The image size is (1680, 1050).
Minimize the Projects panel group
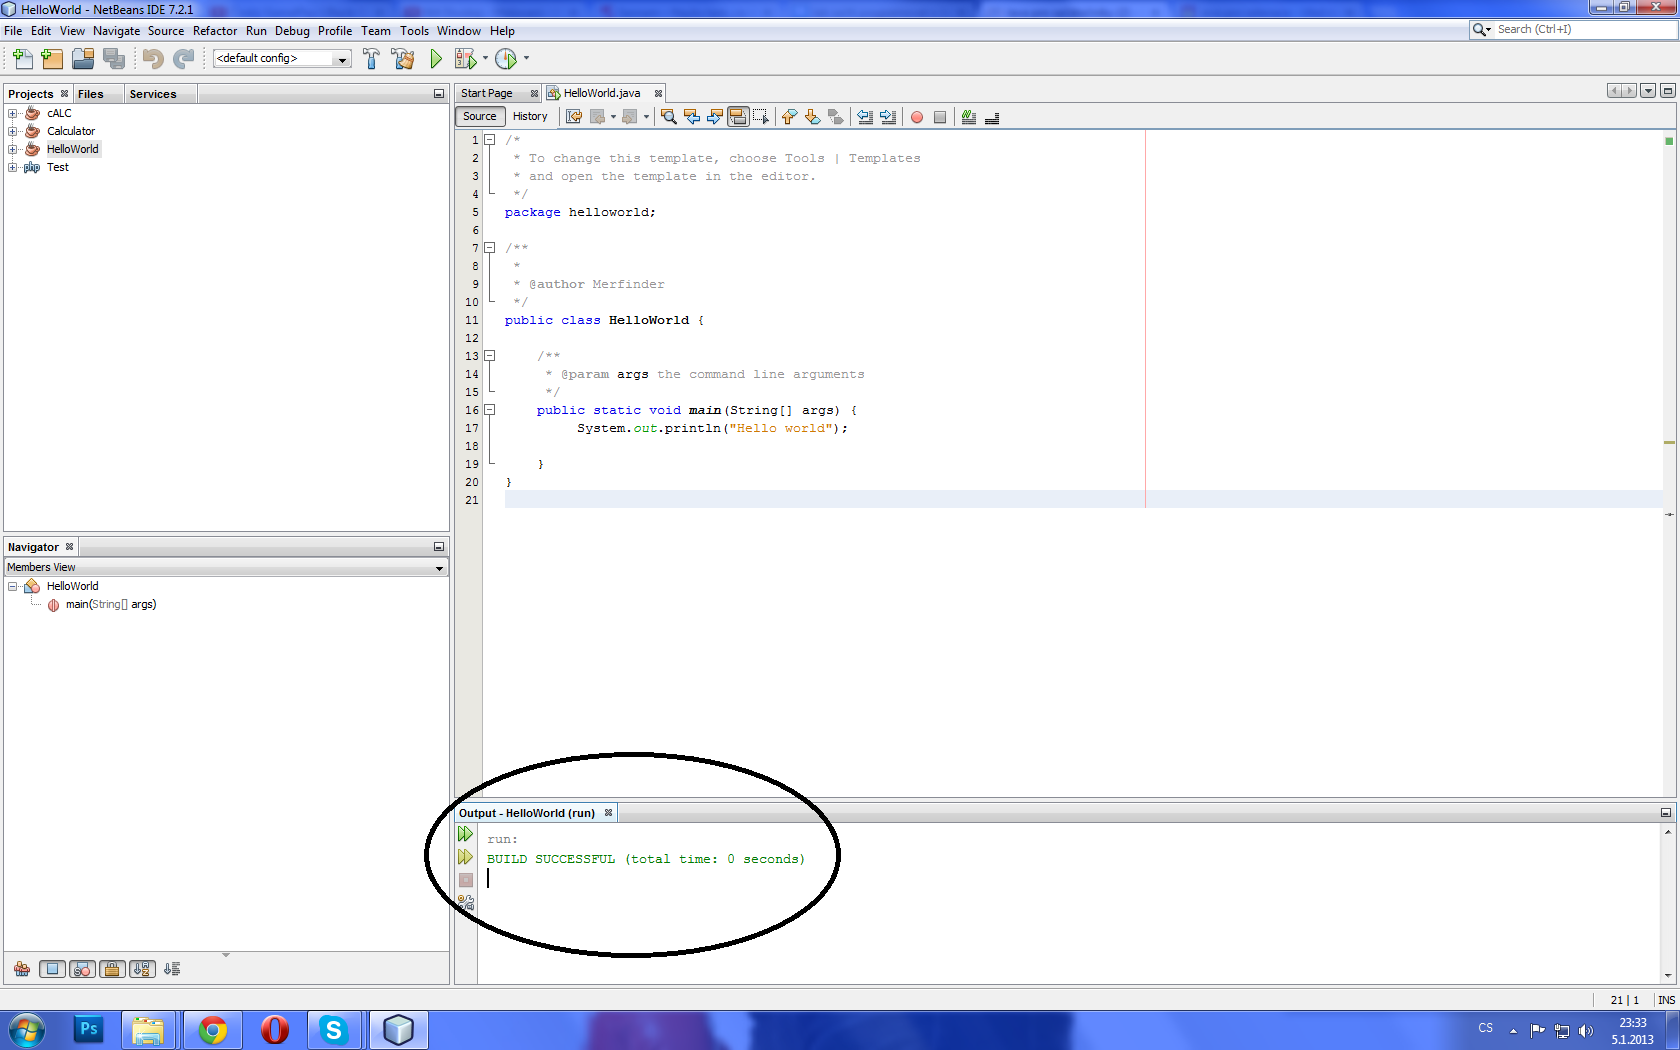pyautogui.click(x=438, y=94)
